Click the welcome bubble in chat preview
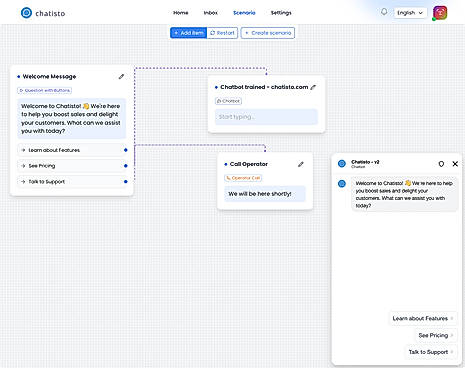465x368 pixels. tap(404, 194)
